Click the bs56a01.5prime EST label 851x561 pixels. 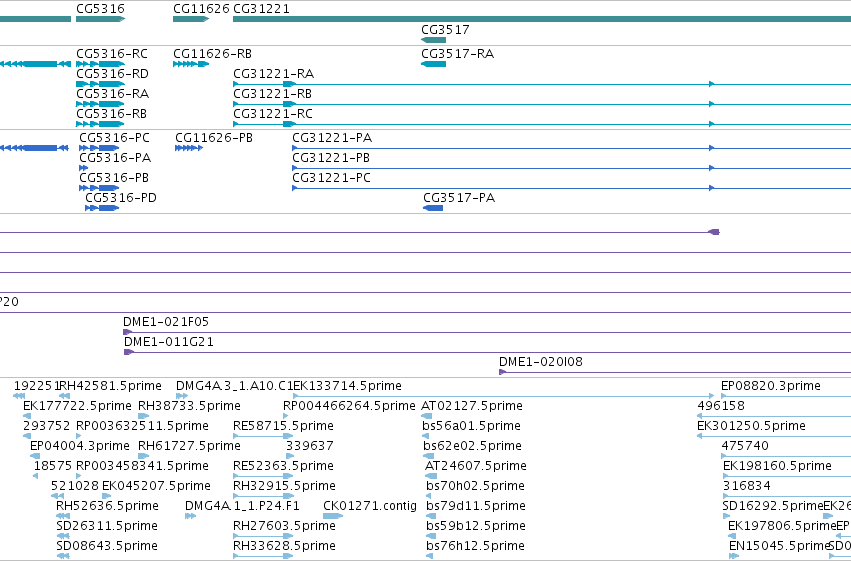[472, 426]
